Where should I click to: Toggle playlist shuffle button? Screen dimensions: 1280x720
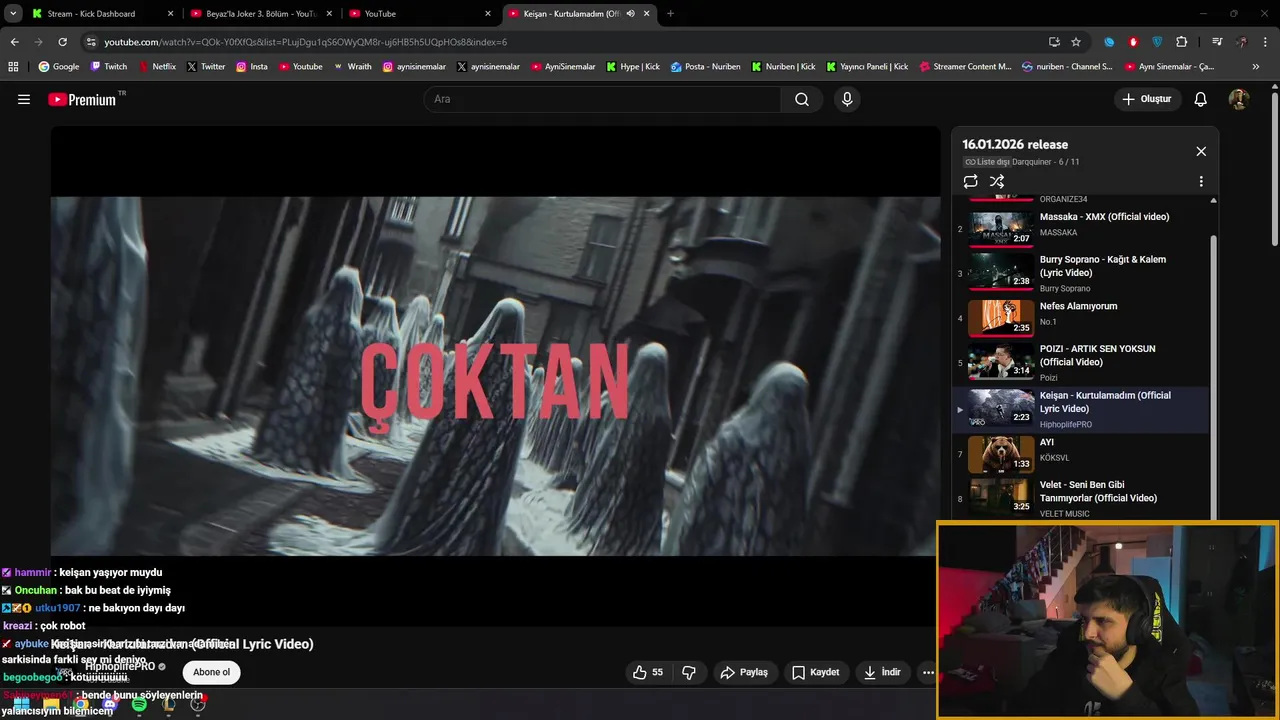pyautogui.click(x=997, y=182)
